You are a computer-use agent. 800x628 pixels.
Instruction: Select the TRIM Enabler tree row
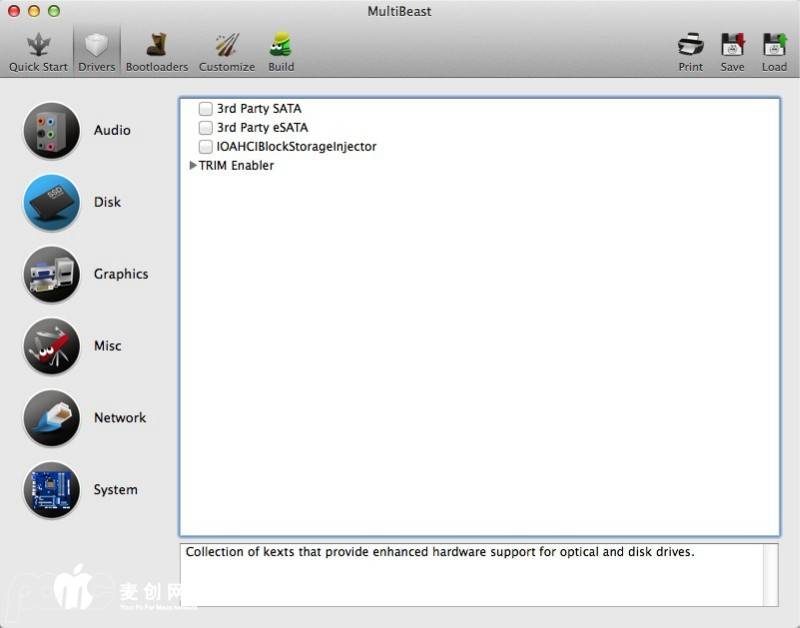[x=236, y=166]
